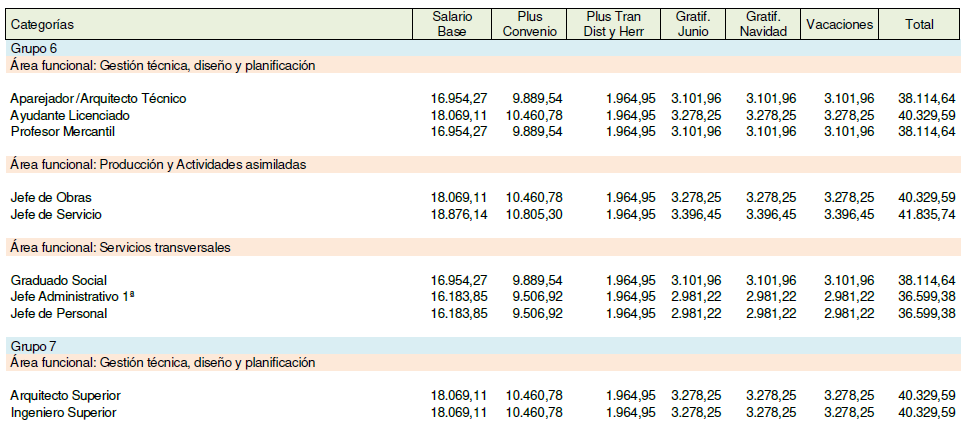Click Jefe Administrativo 1ª salary 16.183,85

pyautogui.click(x=459, y=297)
